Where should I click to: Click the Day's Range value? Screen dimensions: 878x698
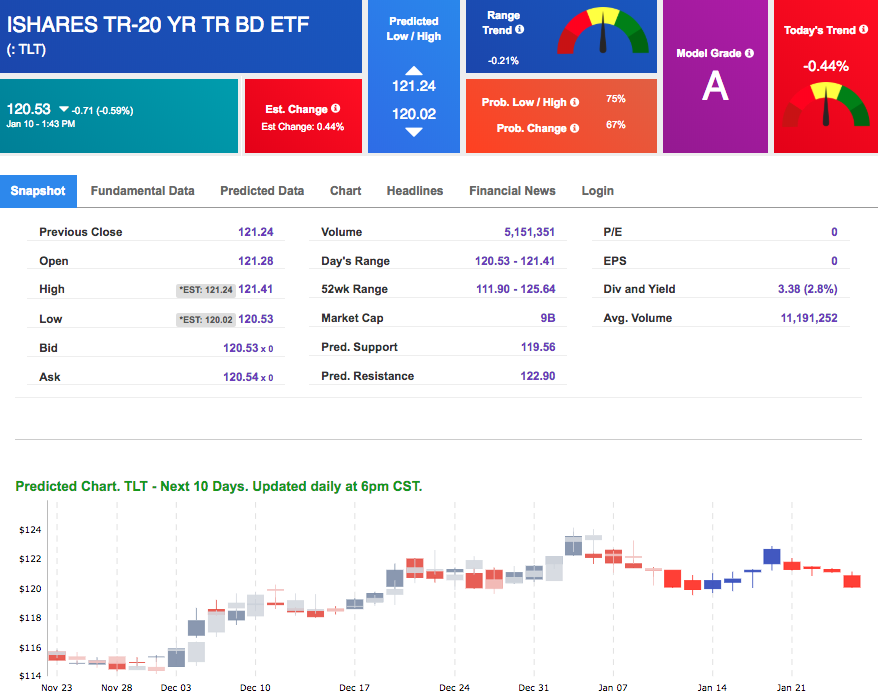click(515, 261)
